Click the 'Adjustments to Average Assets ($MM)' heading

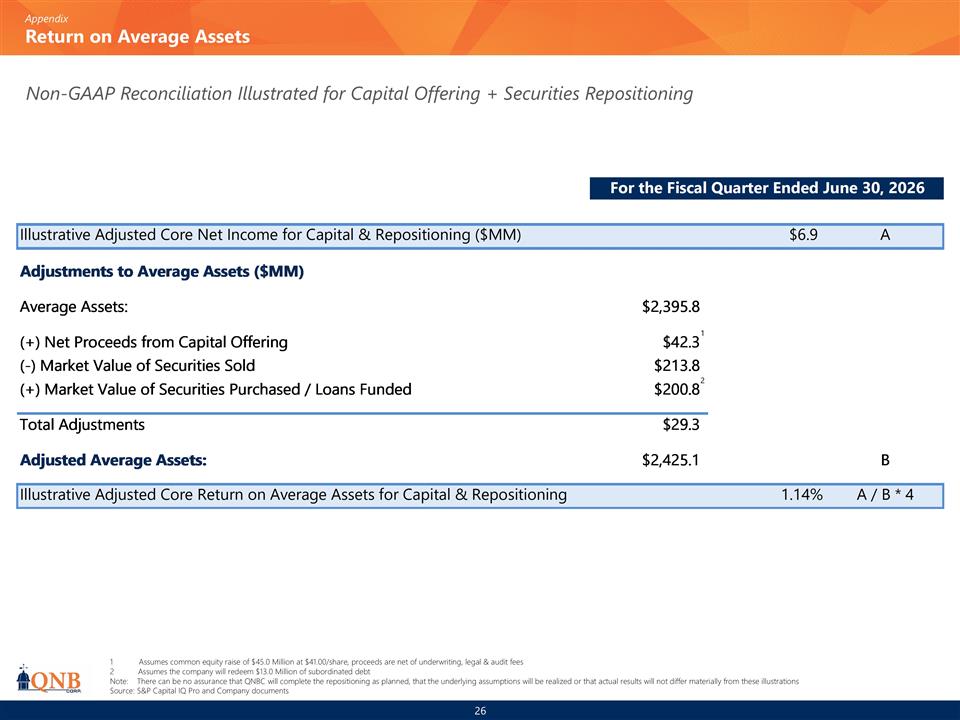162,271
